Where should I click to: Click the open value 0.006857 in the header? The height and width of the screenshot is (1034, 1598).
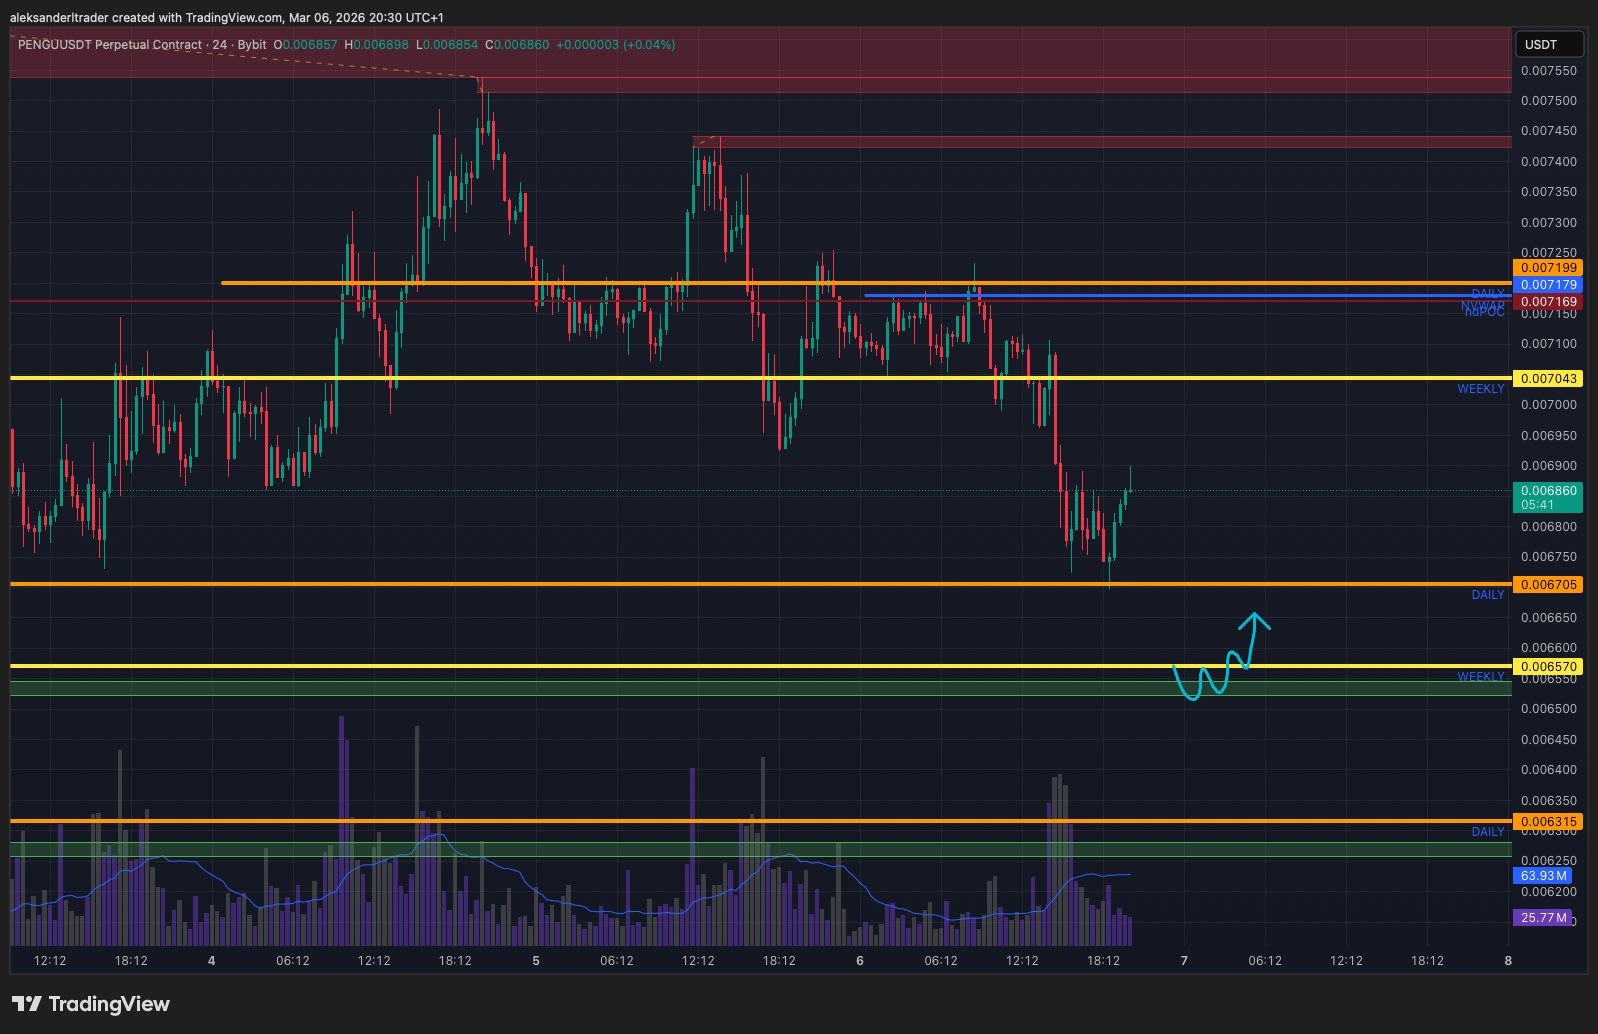click(312, 45)
